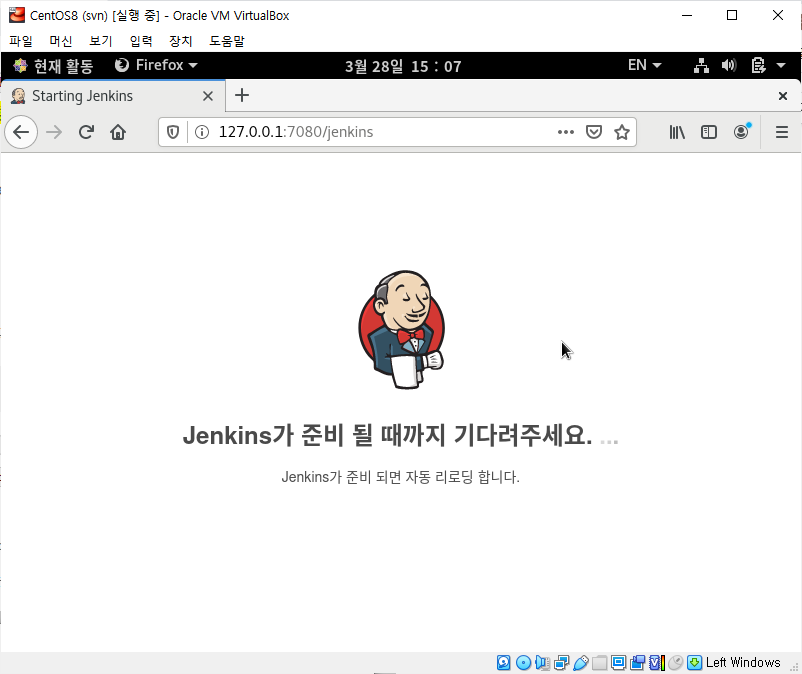Close the Starting Jenkins tab

tap(208, 96)
